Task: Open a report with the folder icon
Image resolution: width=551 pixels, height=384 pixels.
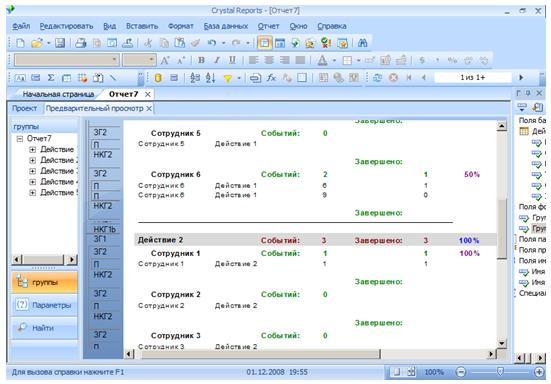Action: click(37, 43)
